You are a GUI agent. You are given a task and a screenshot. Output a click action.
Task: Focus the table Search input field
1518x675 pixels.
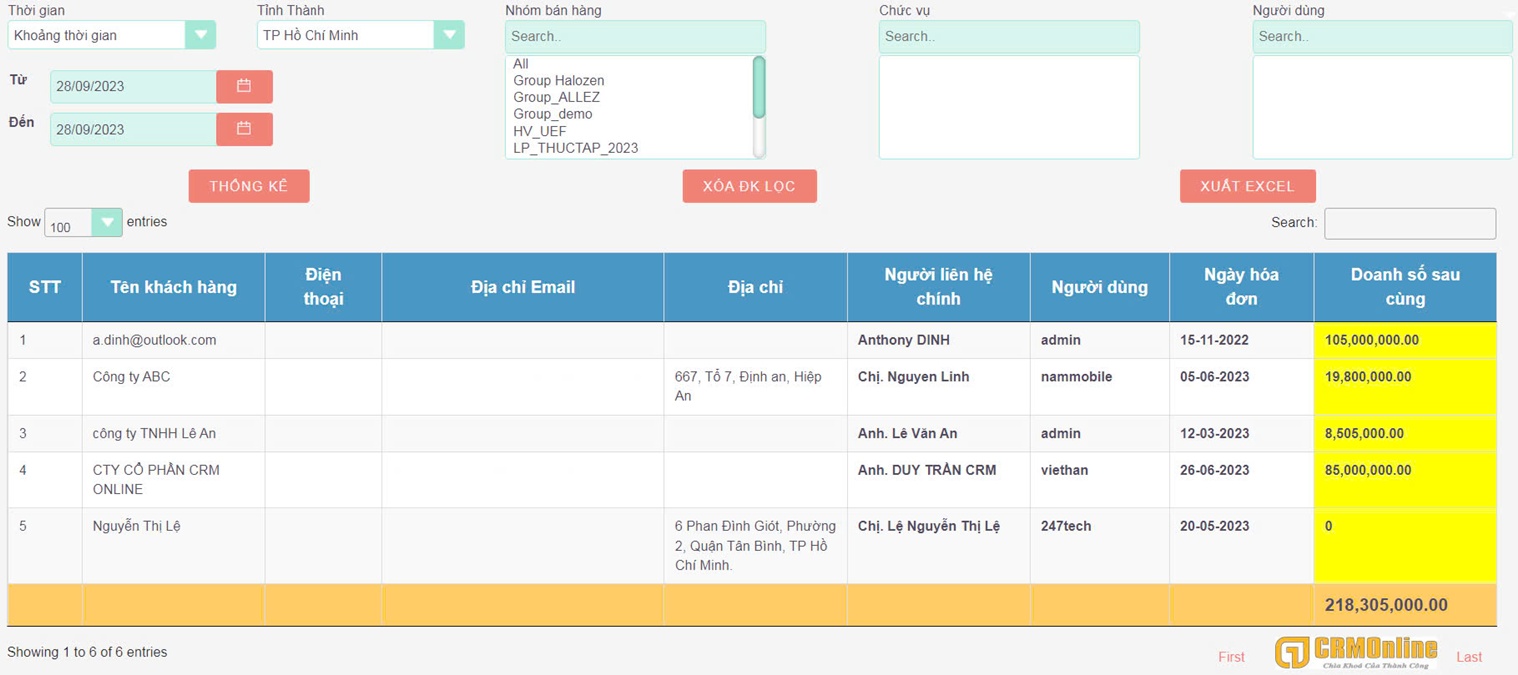coord(1409,223)
